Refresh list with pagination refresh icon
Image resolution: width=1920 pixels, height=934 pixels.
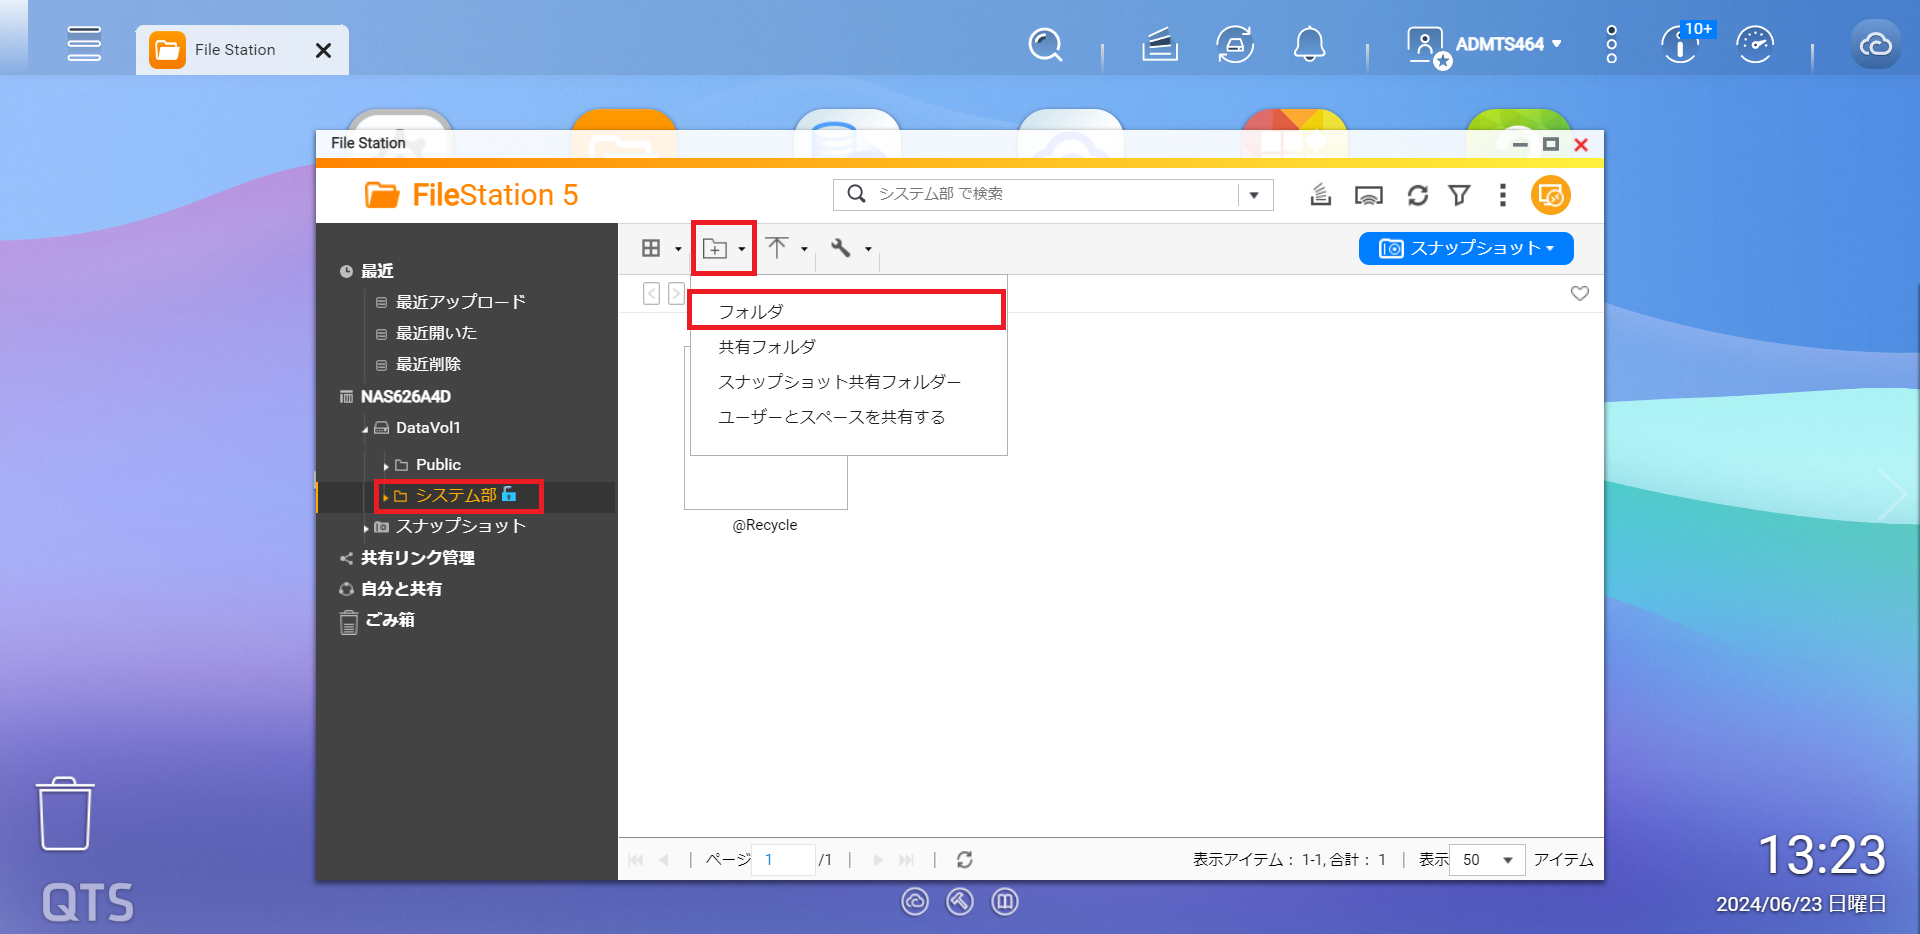(965, 860)
